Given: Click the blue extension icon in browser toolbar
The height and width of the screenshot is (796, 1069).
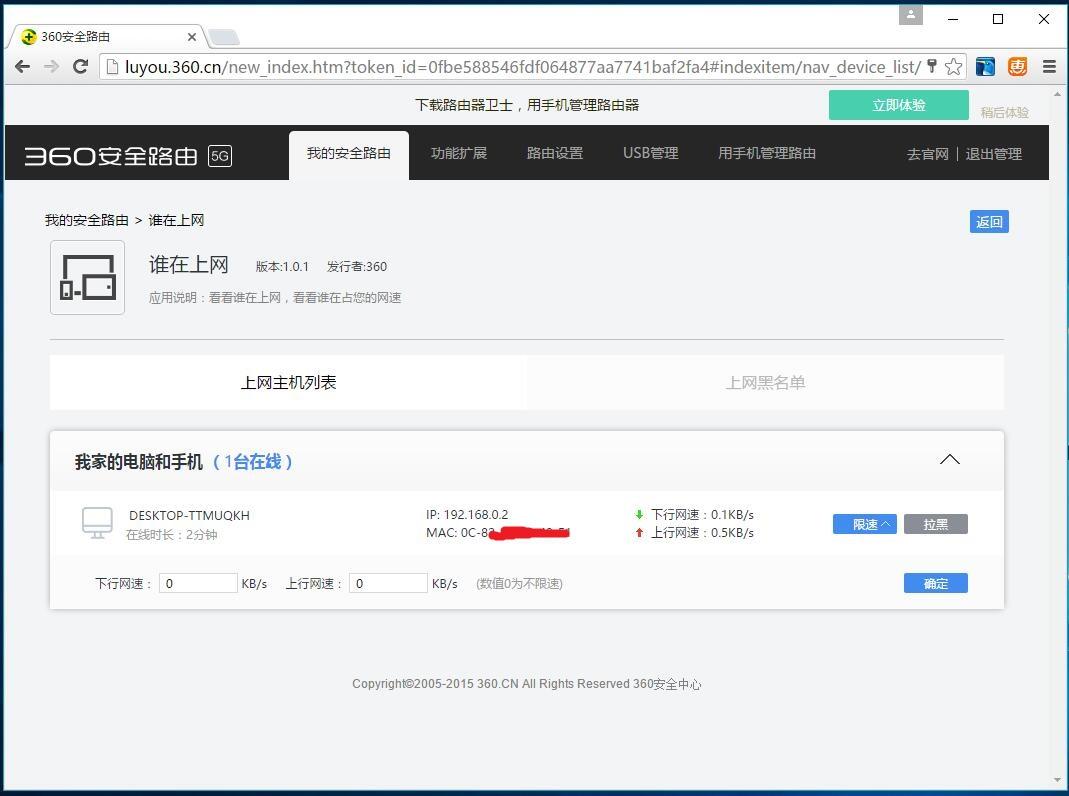Looking at the screenshot, I should (984, 66).
